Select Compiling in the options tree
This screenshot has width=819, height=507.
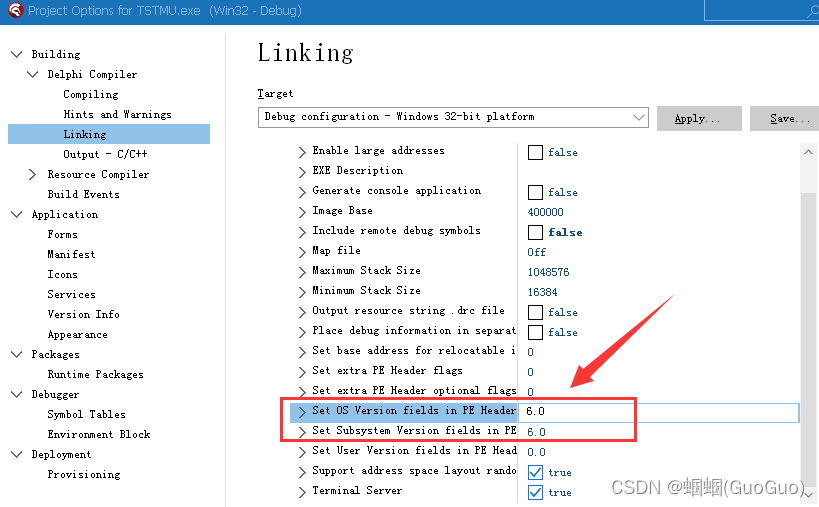pos(91,95)
